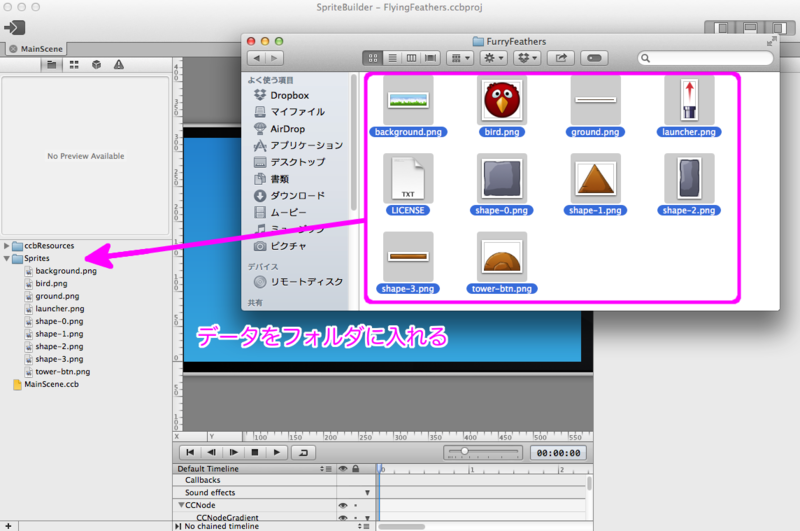Select the LICENSE file in Finder
Screen dimensions: 800x531
408,179
